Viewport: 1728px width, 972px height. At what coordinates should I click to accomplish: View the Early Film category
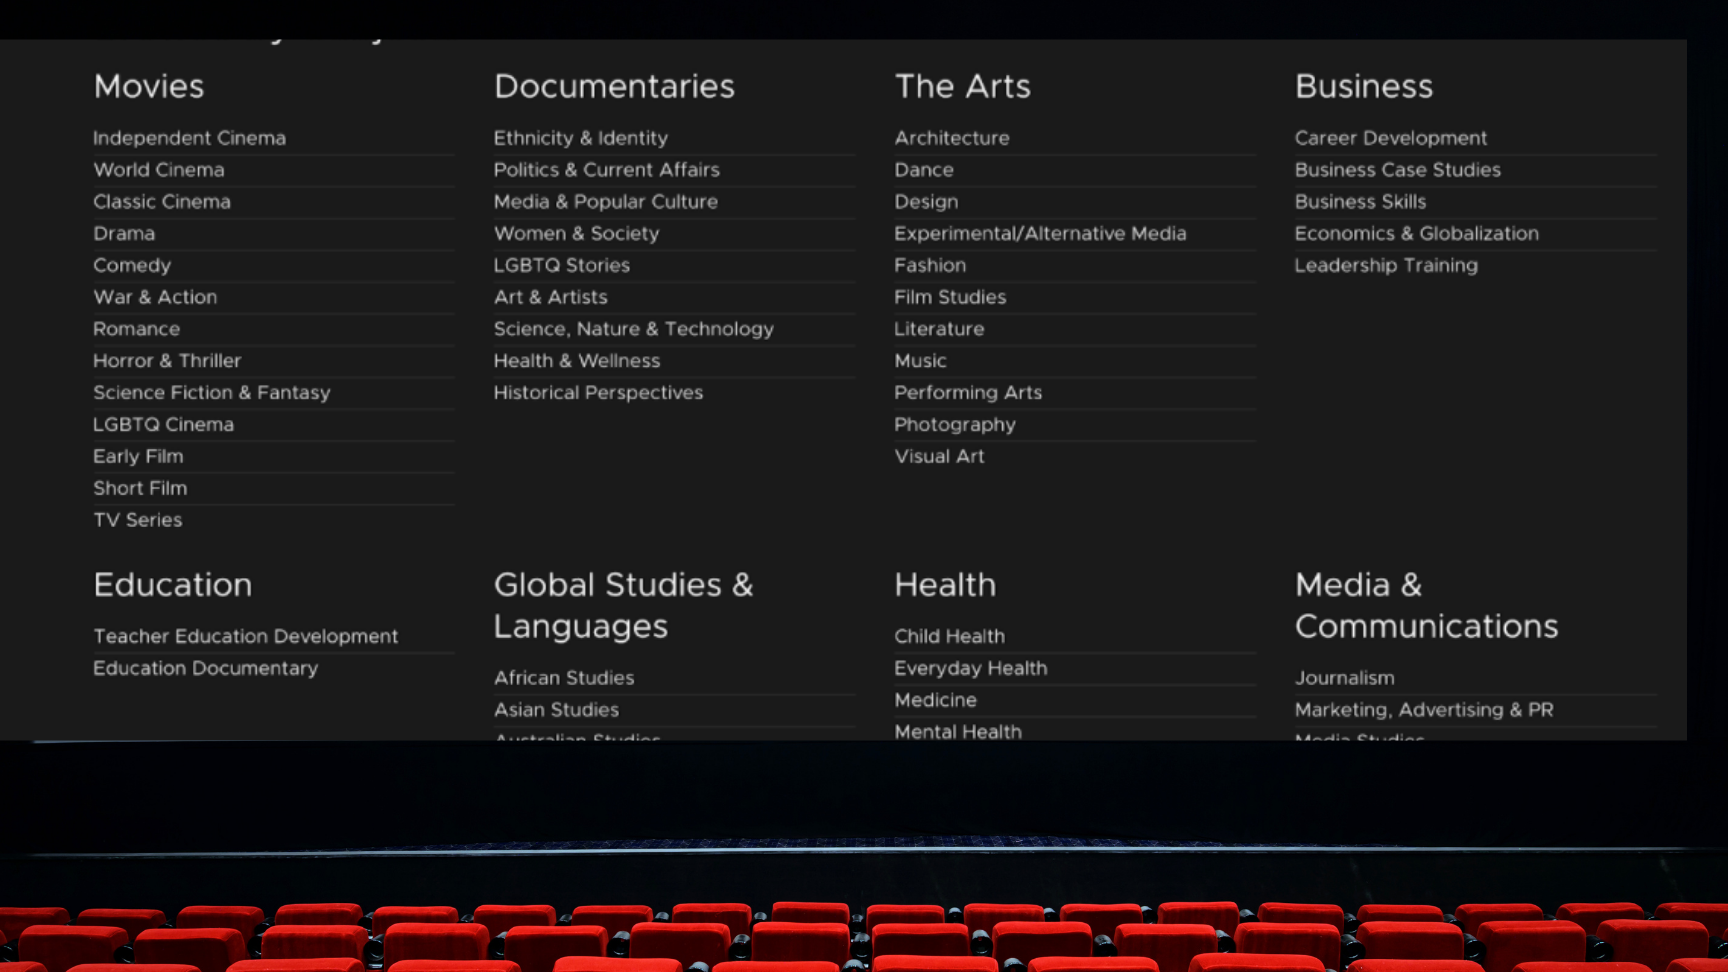click(x=138, y=457)
